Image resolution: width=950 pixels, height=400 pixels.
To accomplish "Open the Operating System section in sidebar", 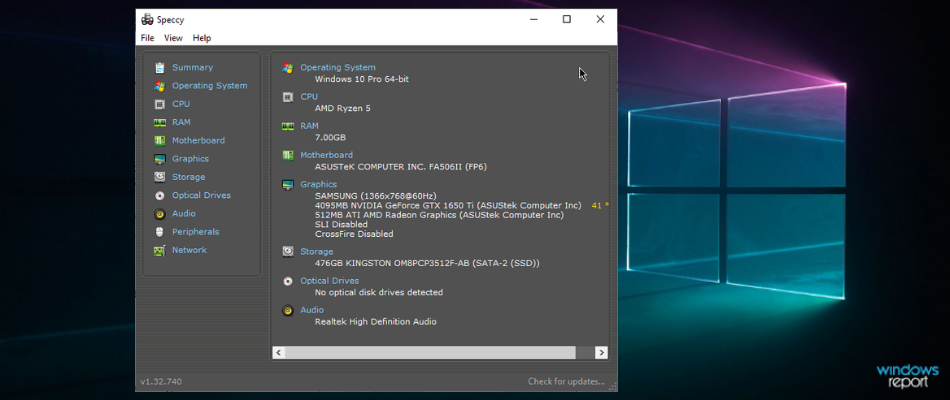I will [210, 86].
